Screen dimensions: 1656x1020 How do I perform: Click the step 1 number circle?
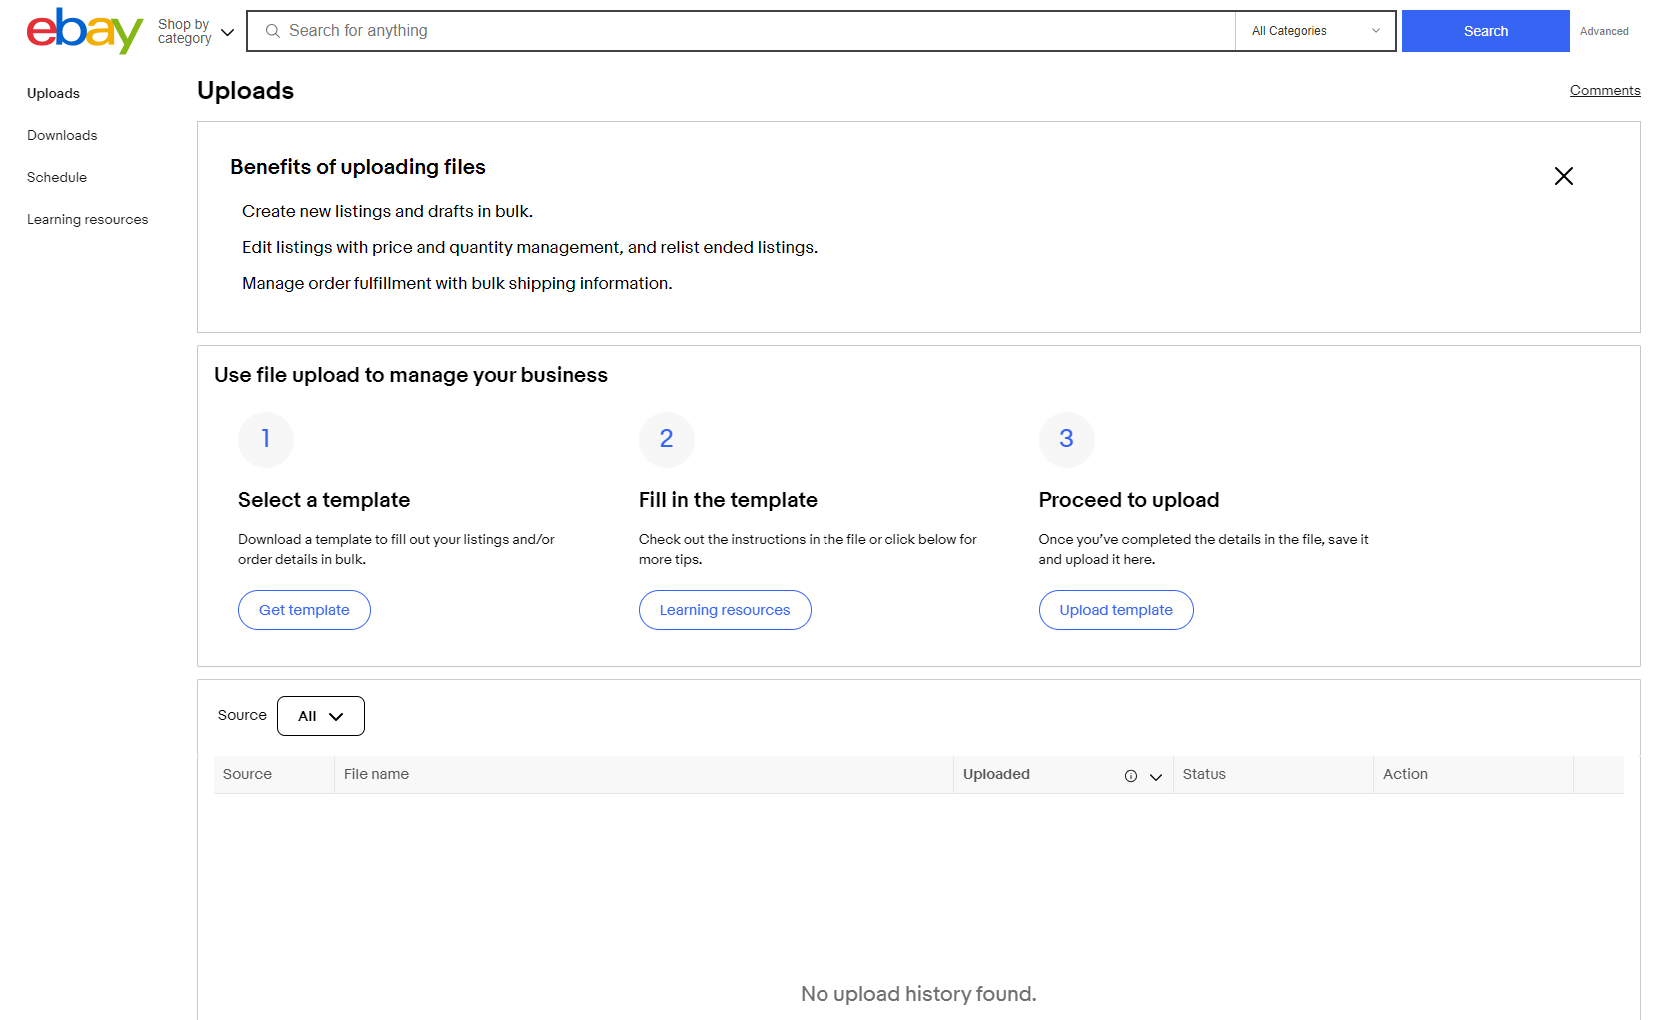[265, 439]
